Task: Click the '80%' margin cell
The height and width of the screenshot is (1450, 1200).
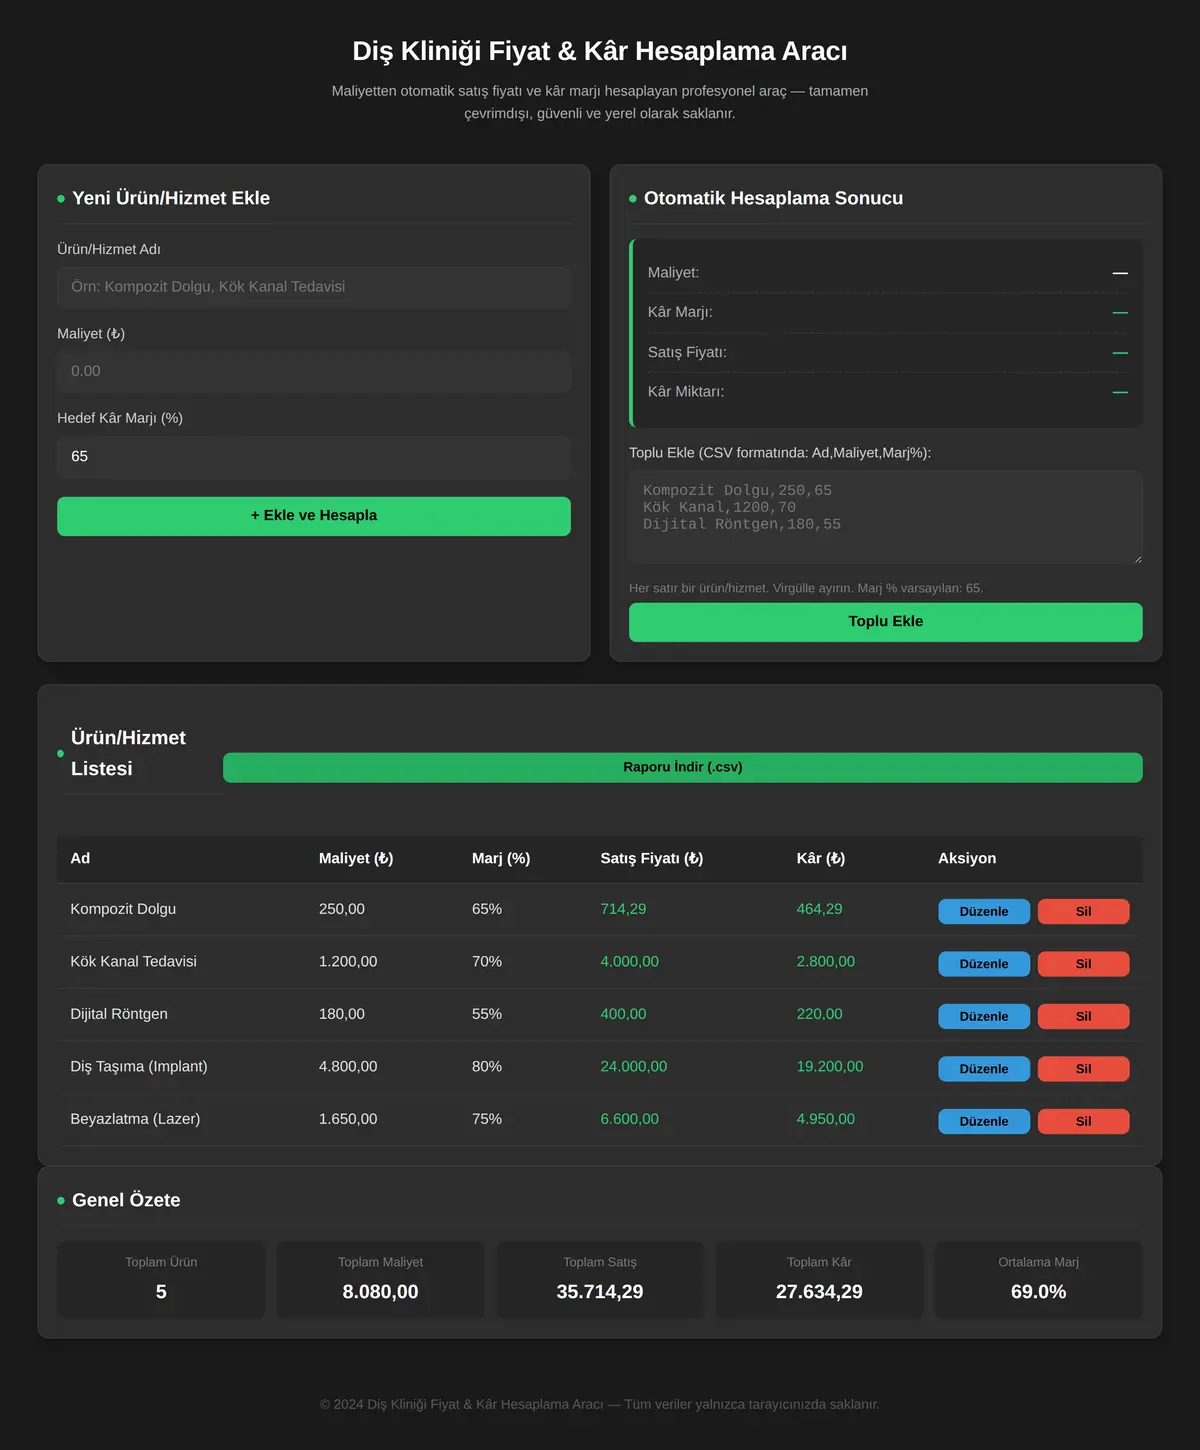Action: coord(487,1067)
